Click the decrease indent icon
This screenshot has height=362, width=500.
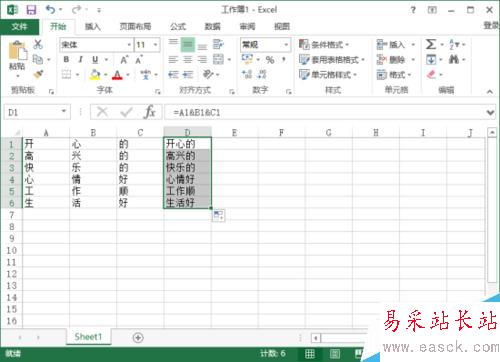pos(173,74)
